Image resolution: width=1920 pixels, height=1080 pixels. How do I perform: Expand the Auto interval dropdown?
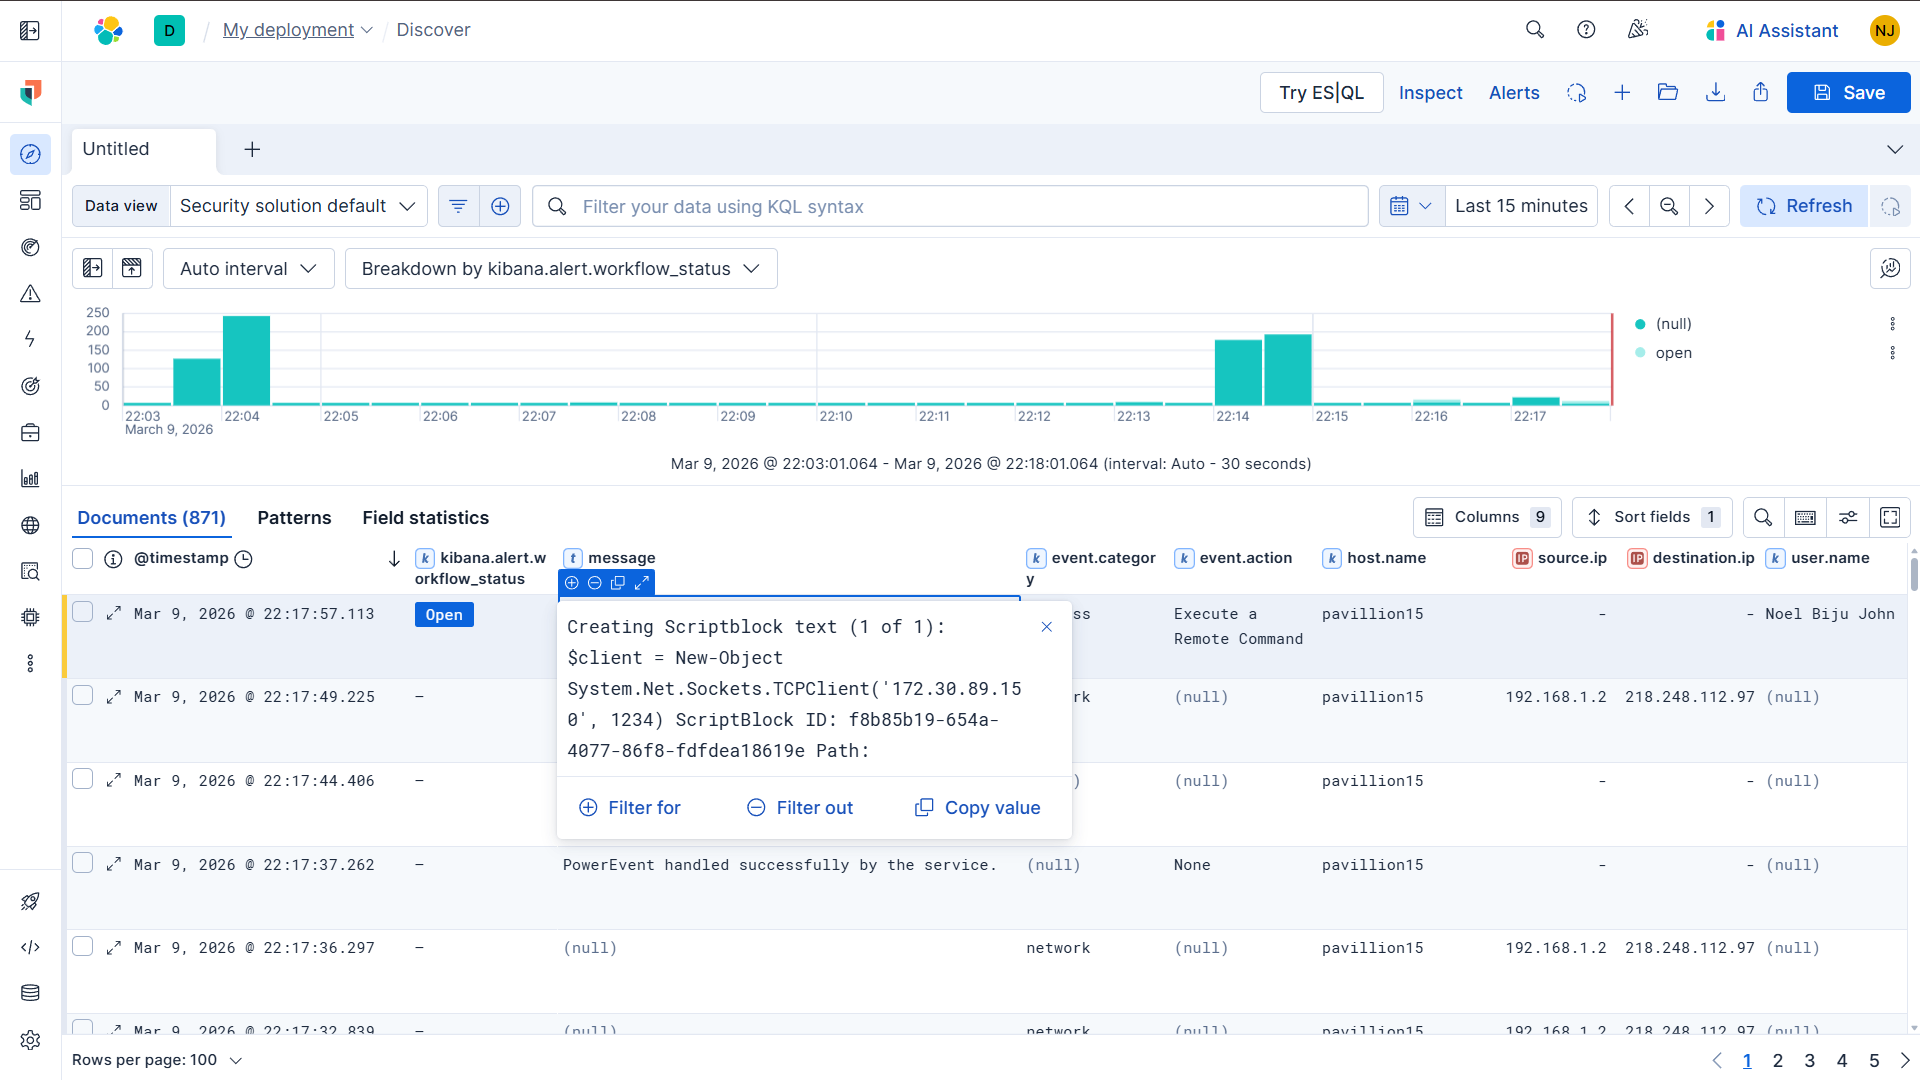coord(248,269)
